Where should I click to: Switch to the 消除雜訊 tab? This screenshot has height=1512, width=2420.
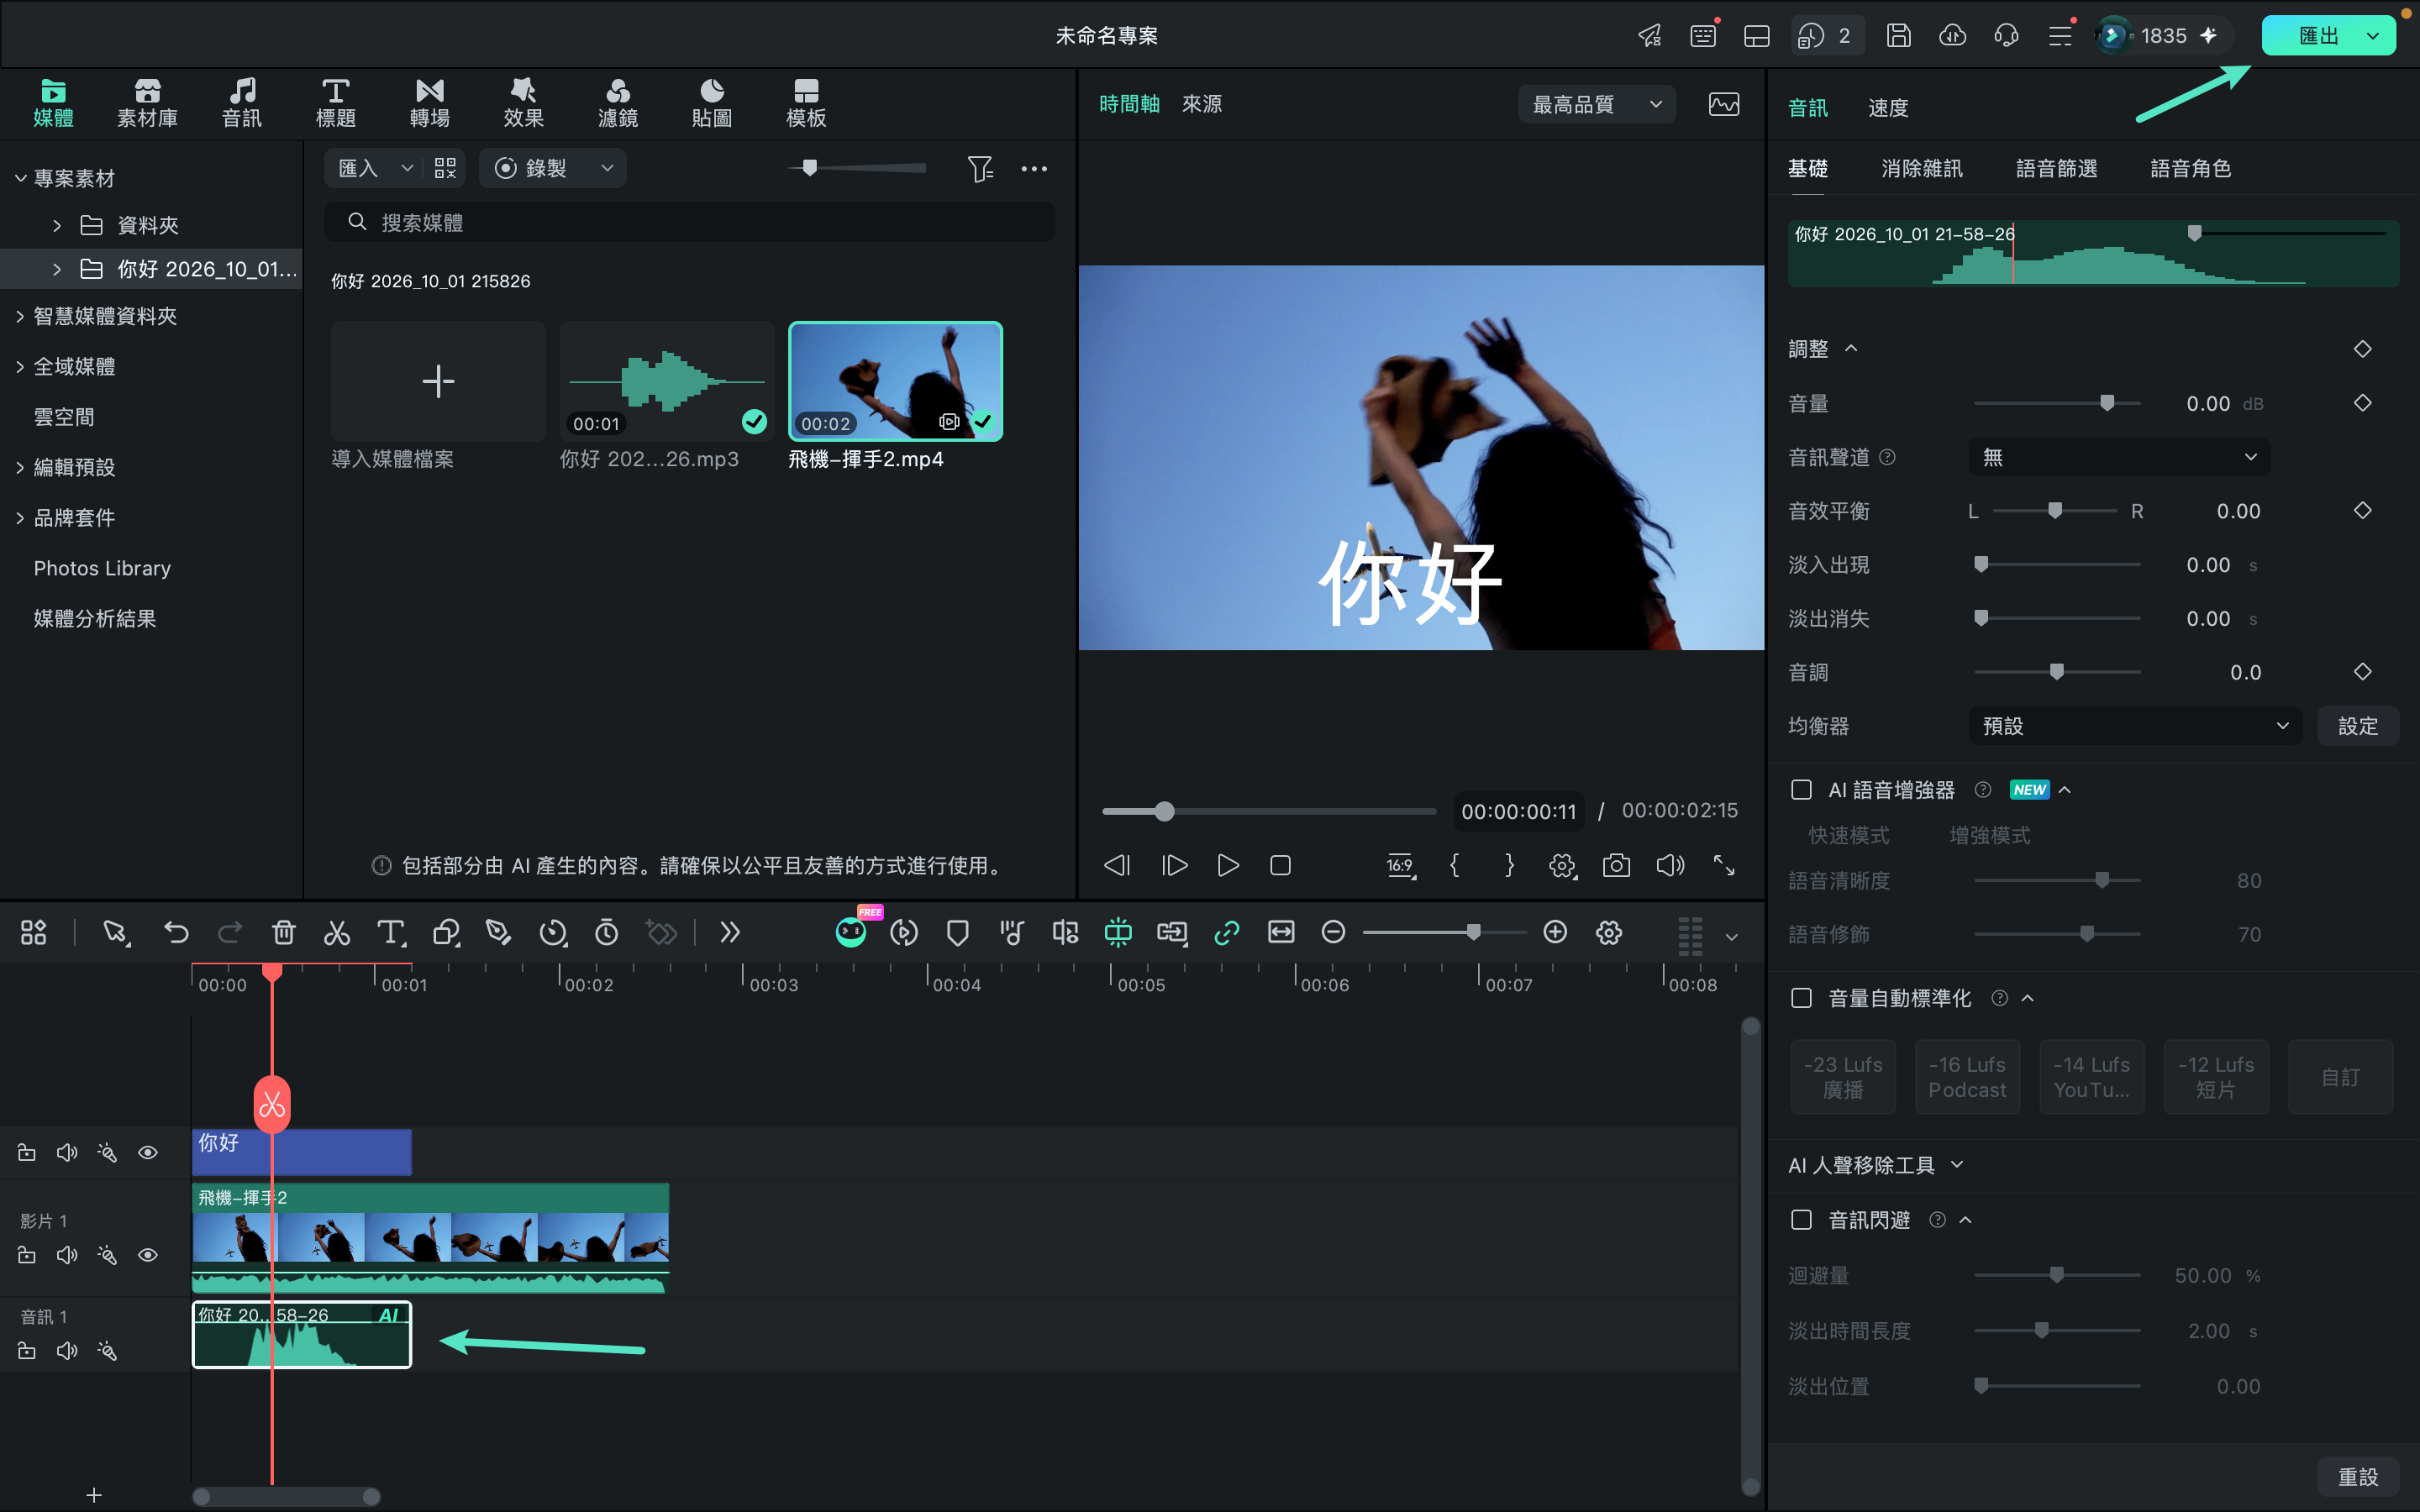pyautogui.click(x=1921, y=168)
